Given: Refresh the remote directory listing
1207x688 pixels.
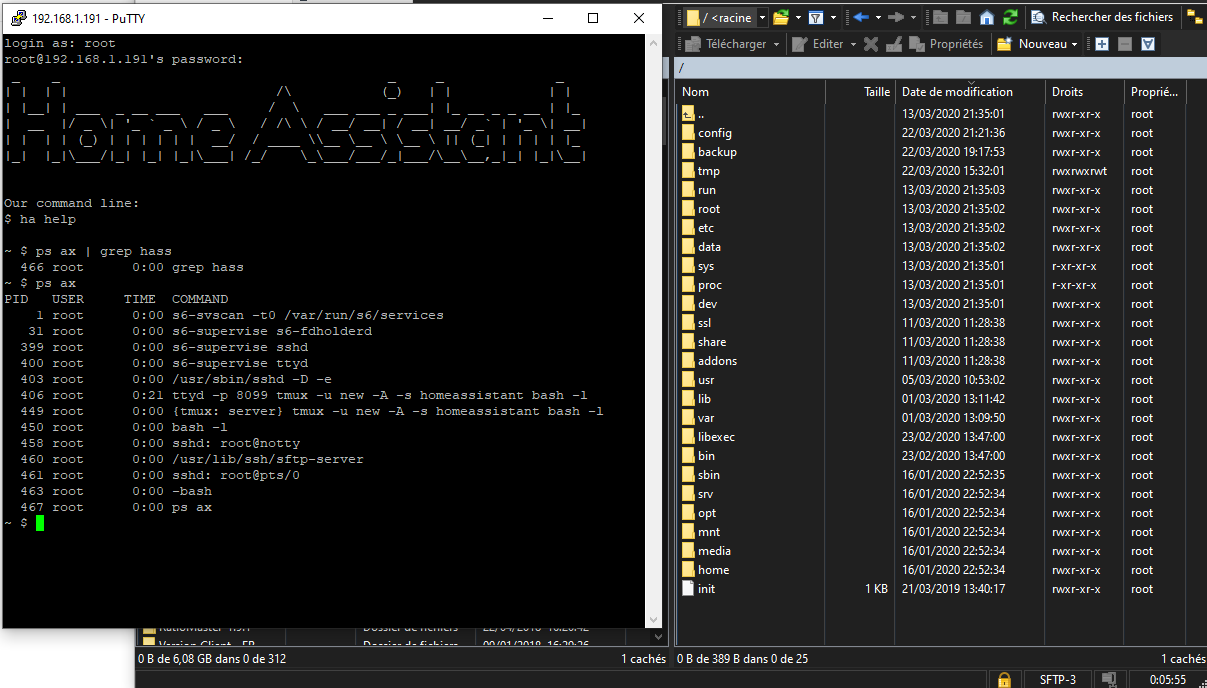Looking at the screenshot, I should point(1011,17).
